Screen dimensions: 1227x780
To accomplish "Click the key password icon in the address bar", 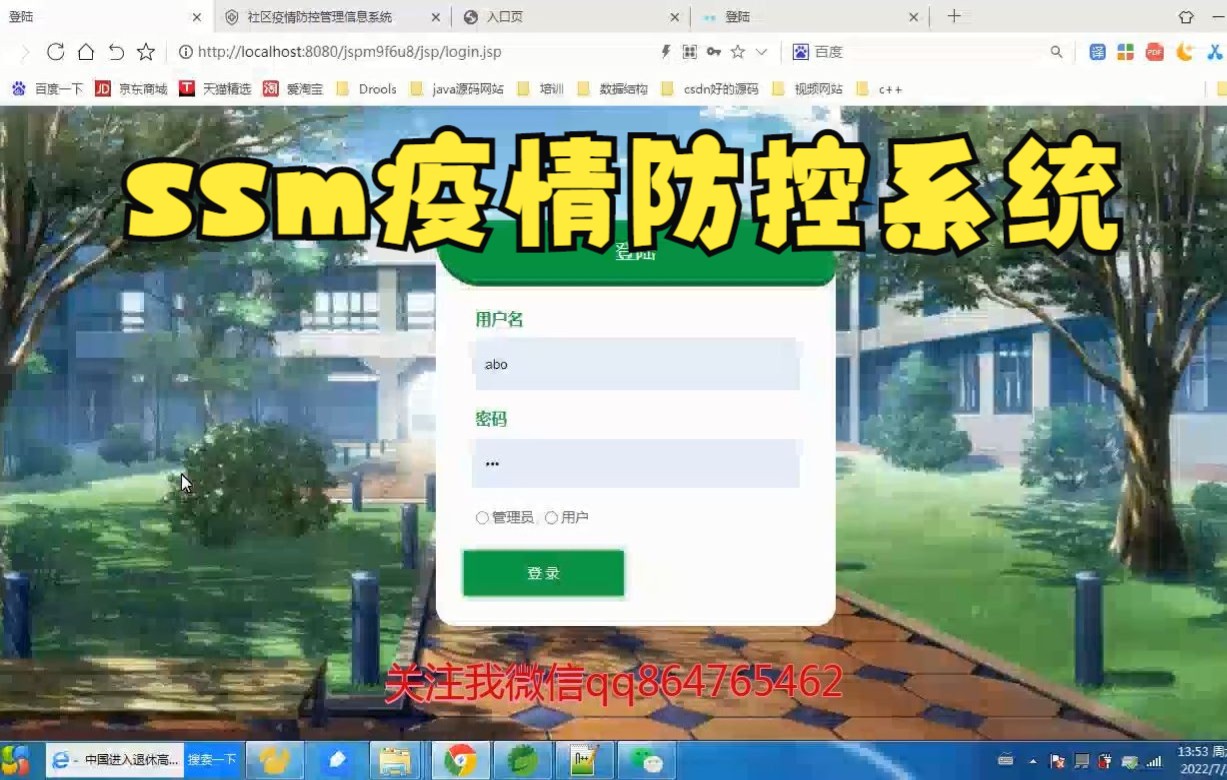I will 715,51.
